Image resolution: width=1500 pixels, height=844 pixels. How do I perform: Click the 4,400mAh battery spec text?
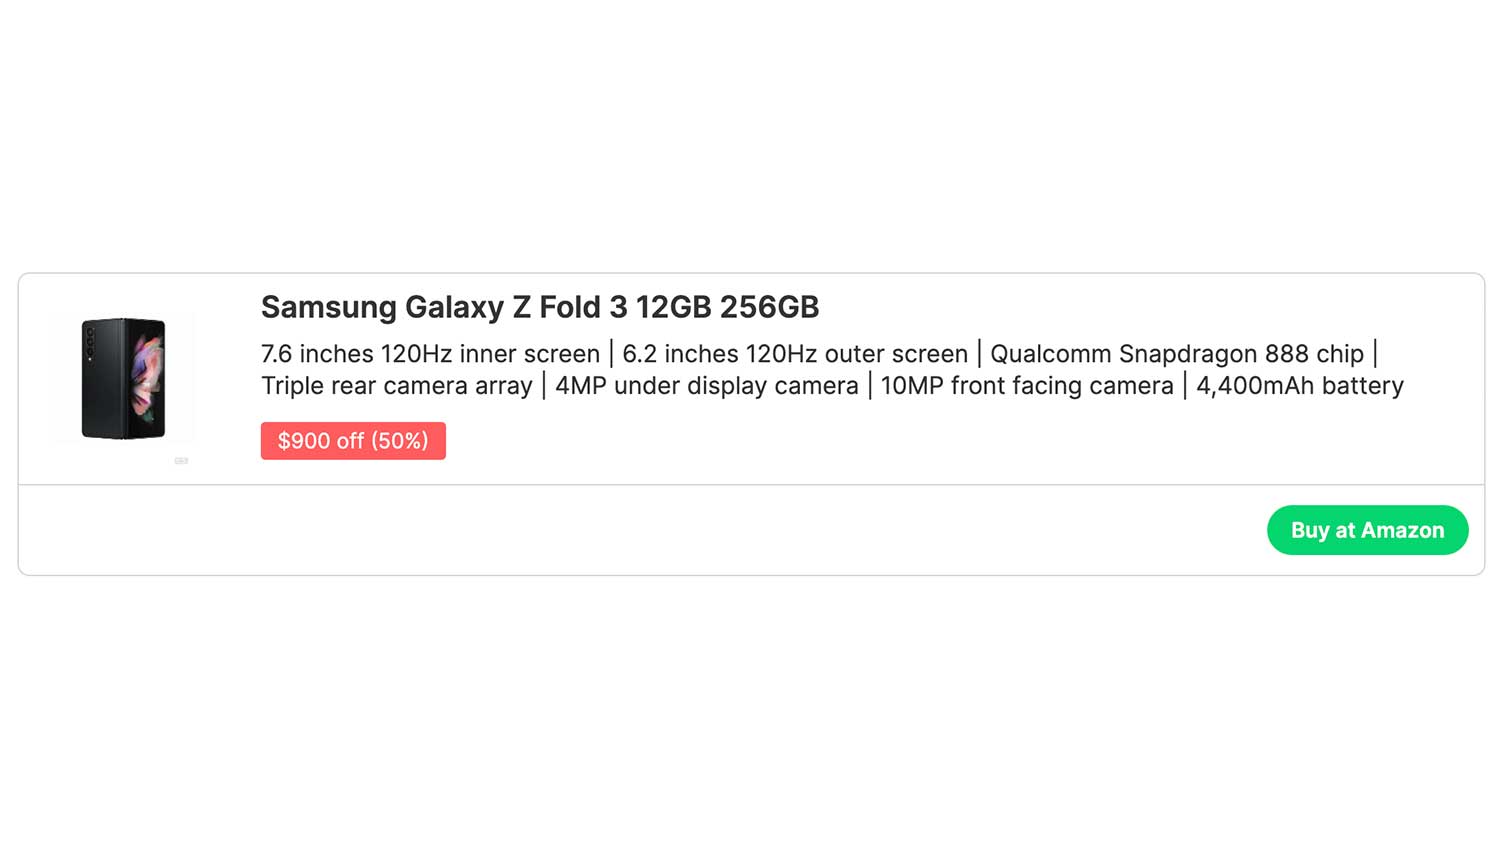[x=1299, y=386]
